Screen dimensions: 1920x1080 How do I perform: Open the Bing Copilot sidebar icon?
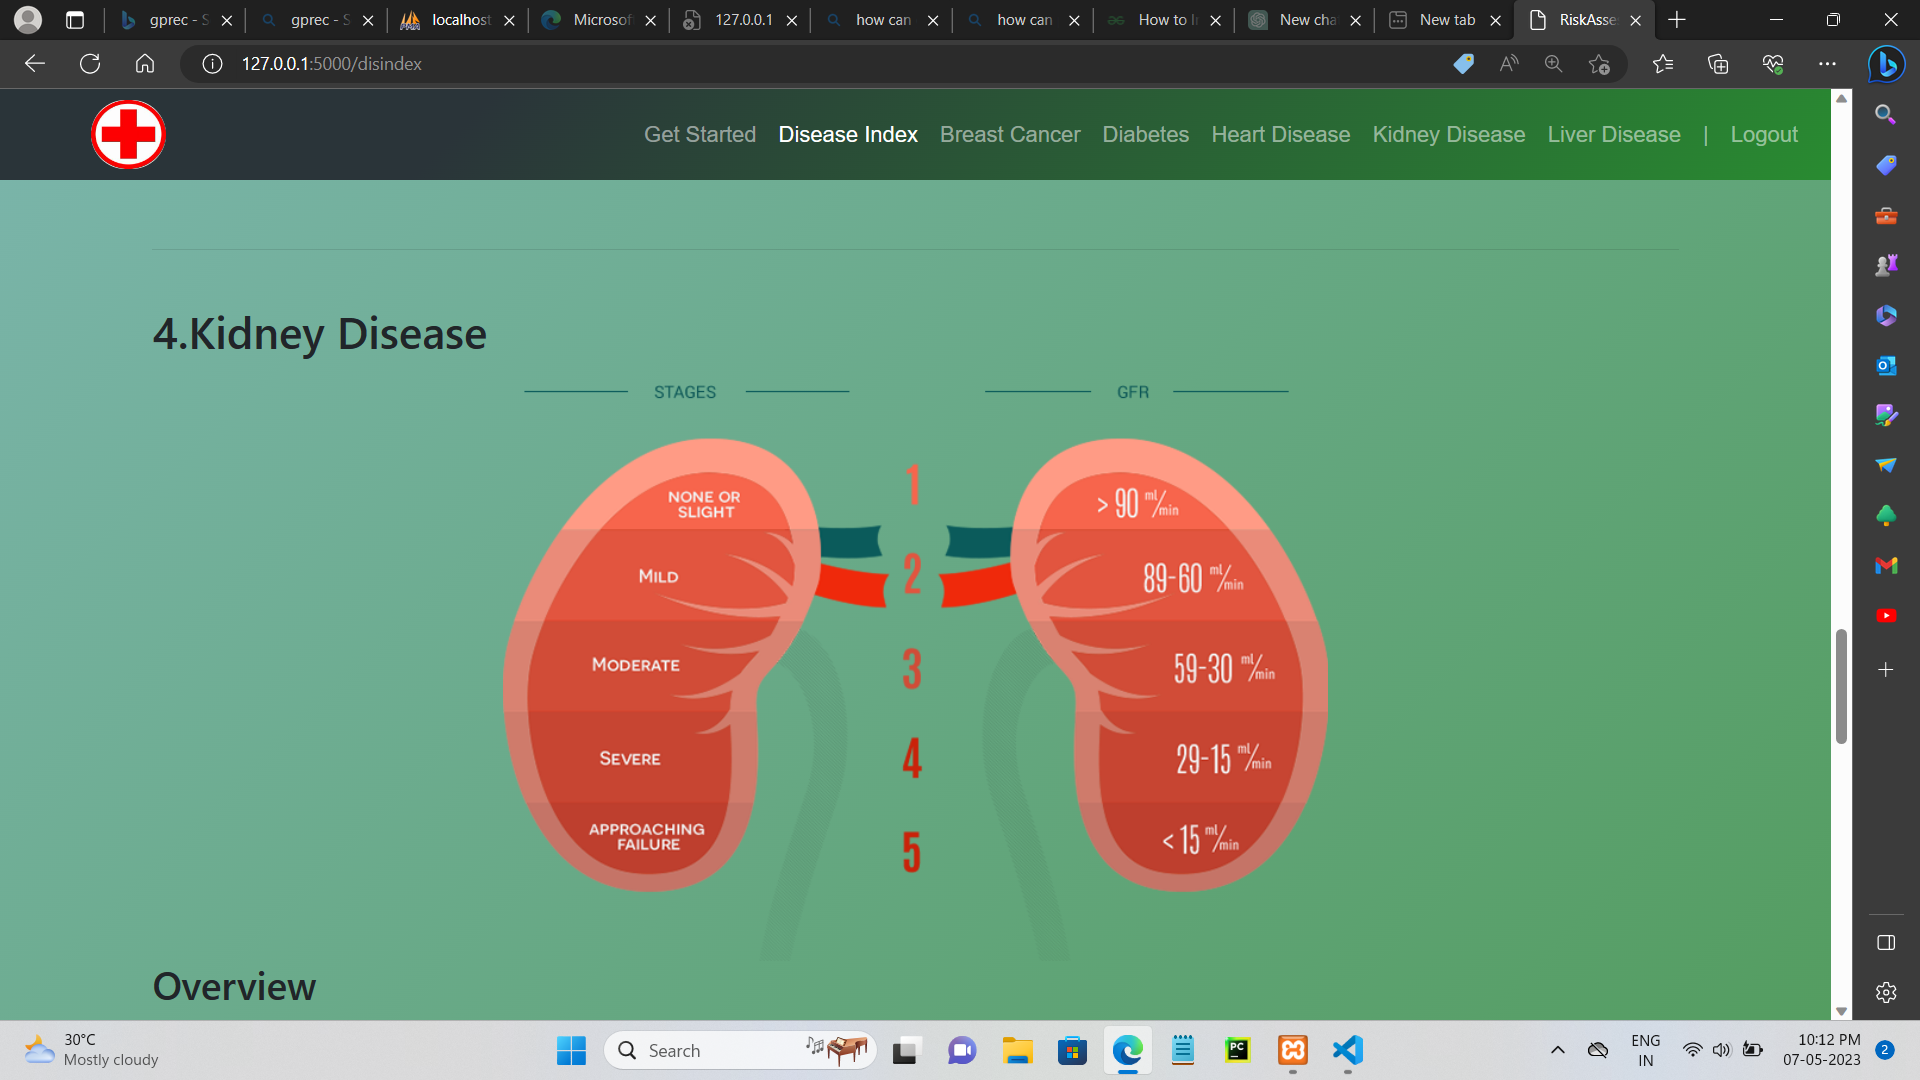click(x=1886, y=64)
